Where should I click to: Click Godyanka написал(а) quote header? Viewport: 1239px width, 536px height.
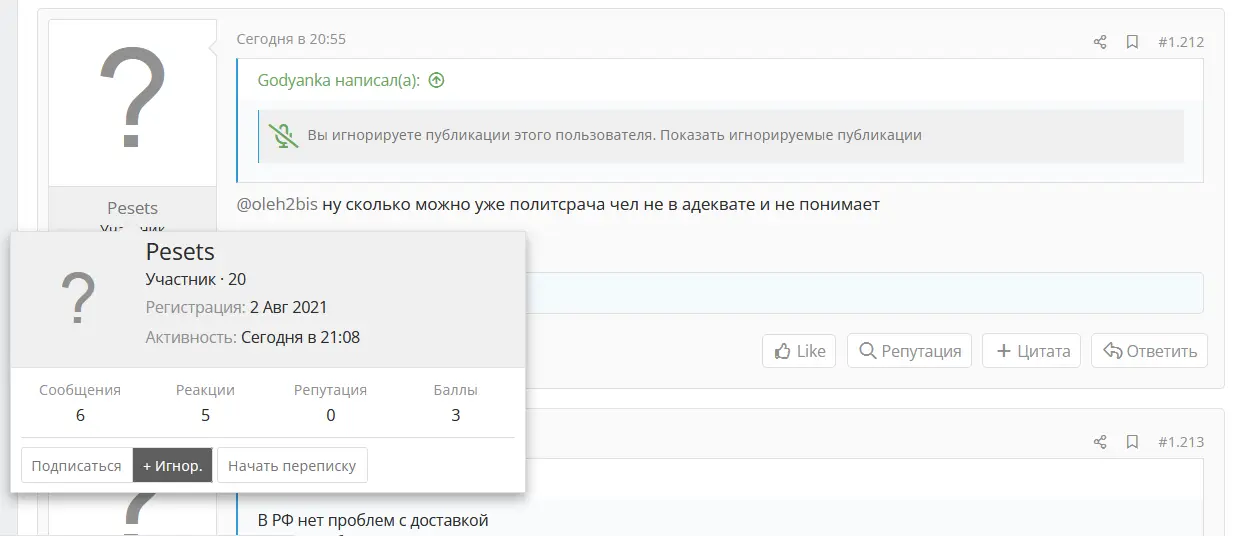click(x=339, y=80)
